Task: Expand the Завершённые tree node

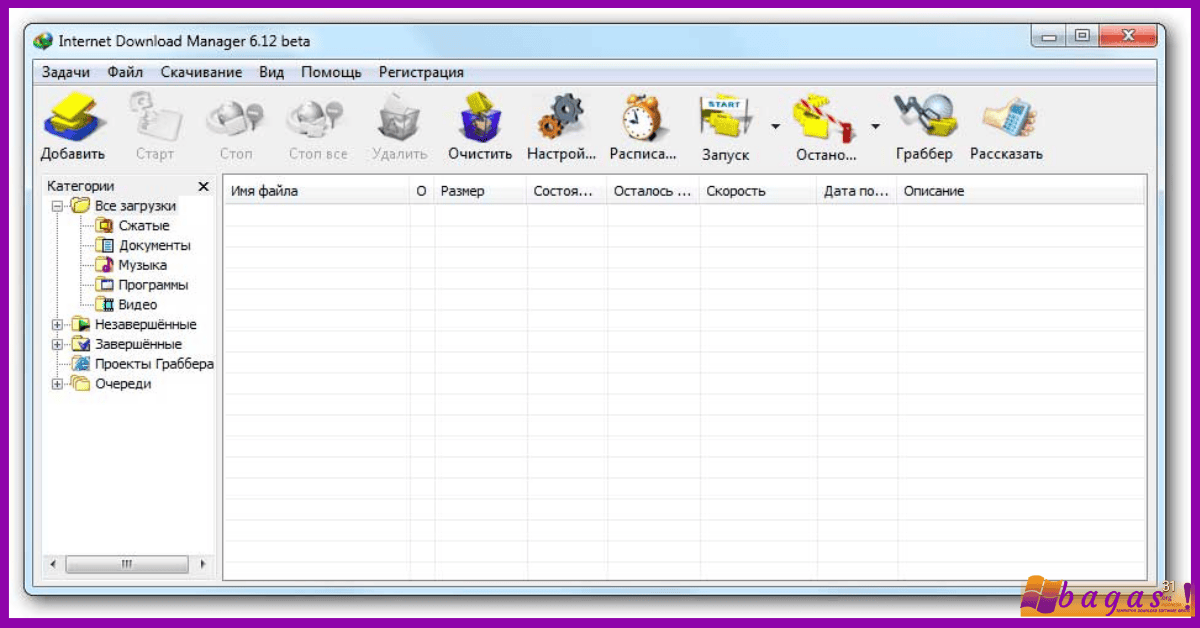Action: tap(58, 344)
